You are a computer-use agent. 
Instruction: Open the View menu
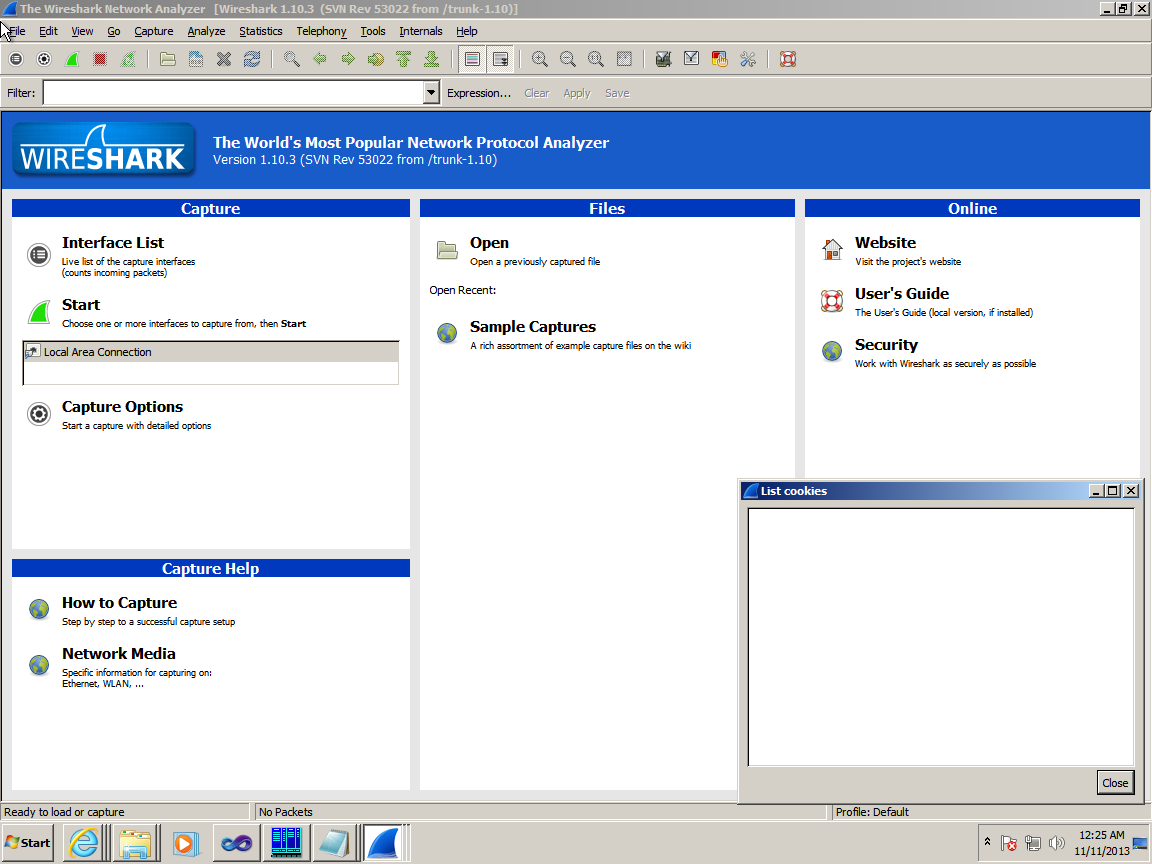click(82, 31)
